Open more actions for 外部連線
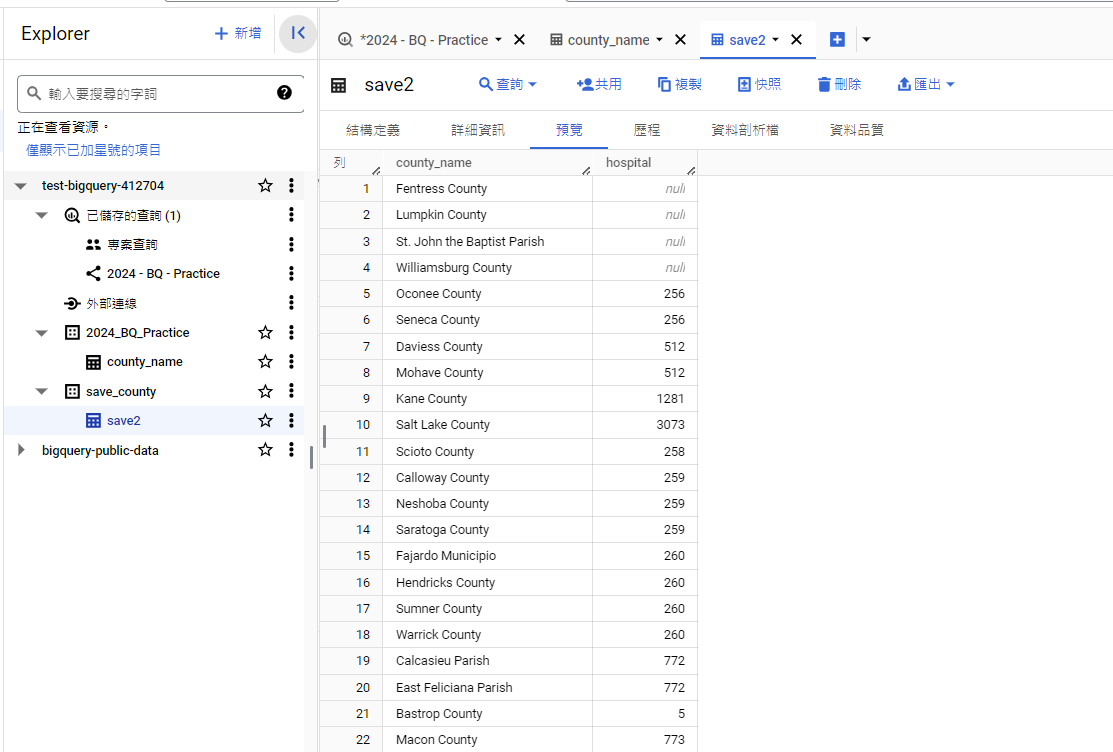Image resolution: width=1113 pixels, height=752 pixels. point(291,303)
